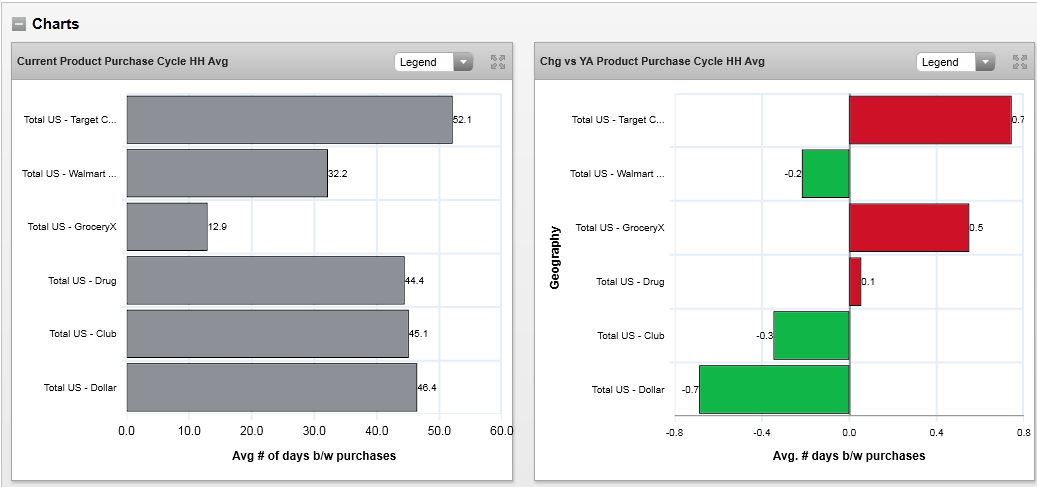Click the red GroceryX bar 0.5
Image resolution: width=1037 pixels, height=487 pixels.
click(908, 227)
